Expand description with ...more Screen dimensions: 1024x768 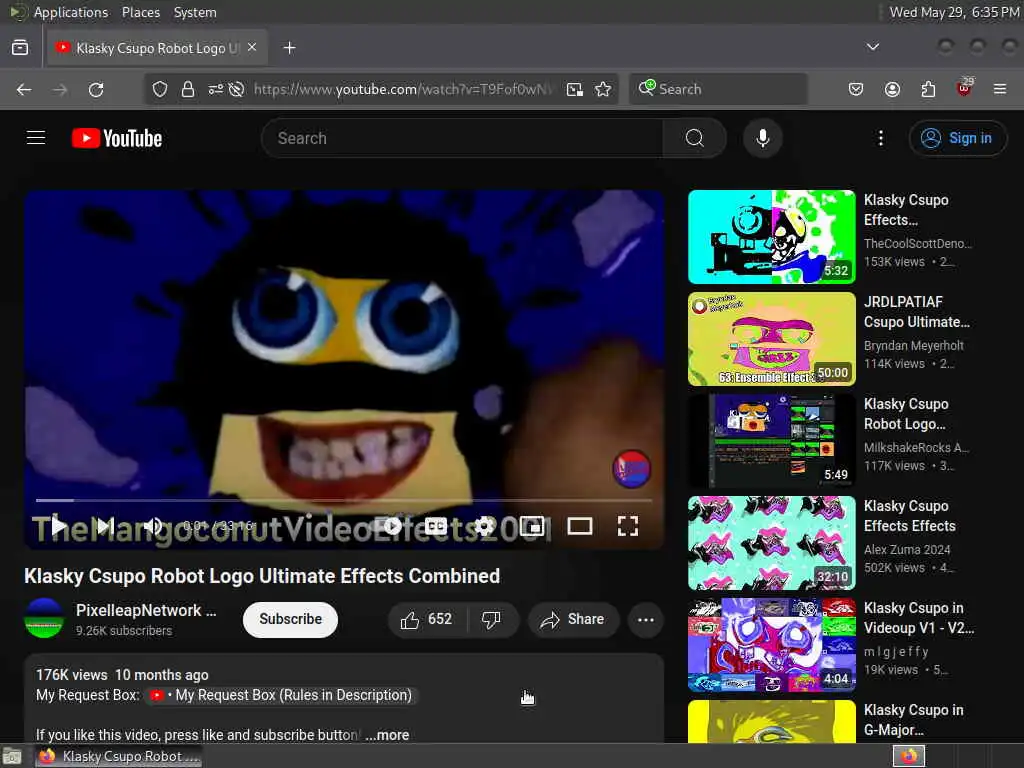(387, 735)
